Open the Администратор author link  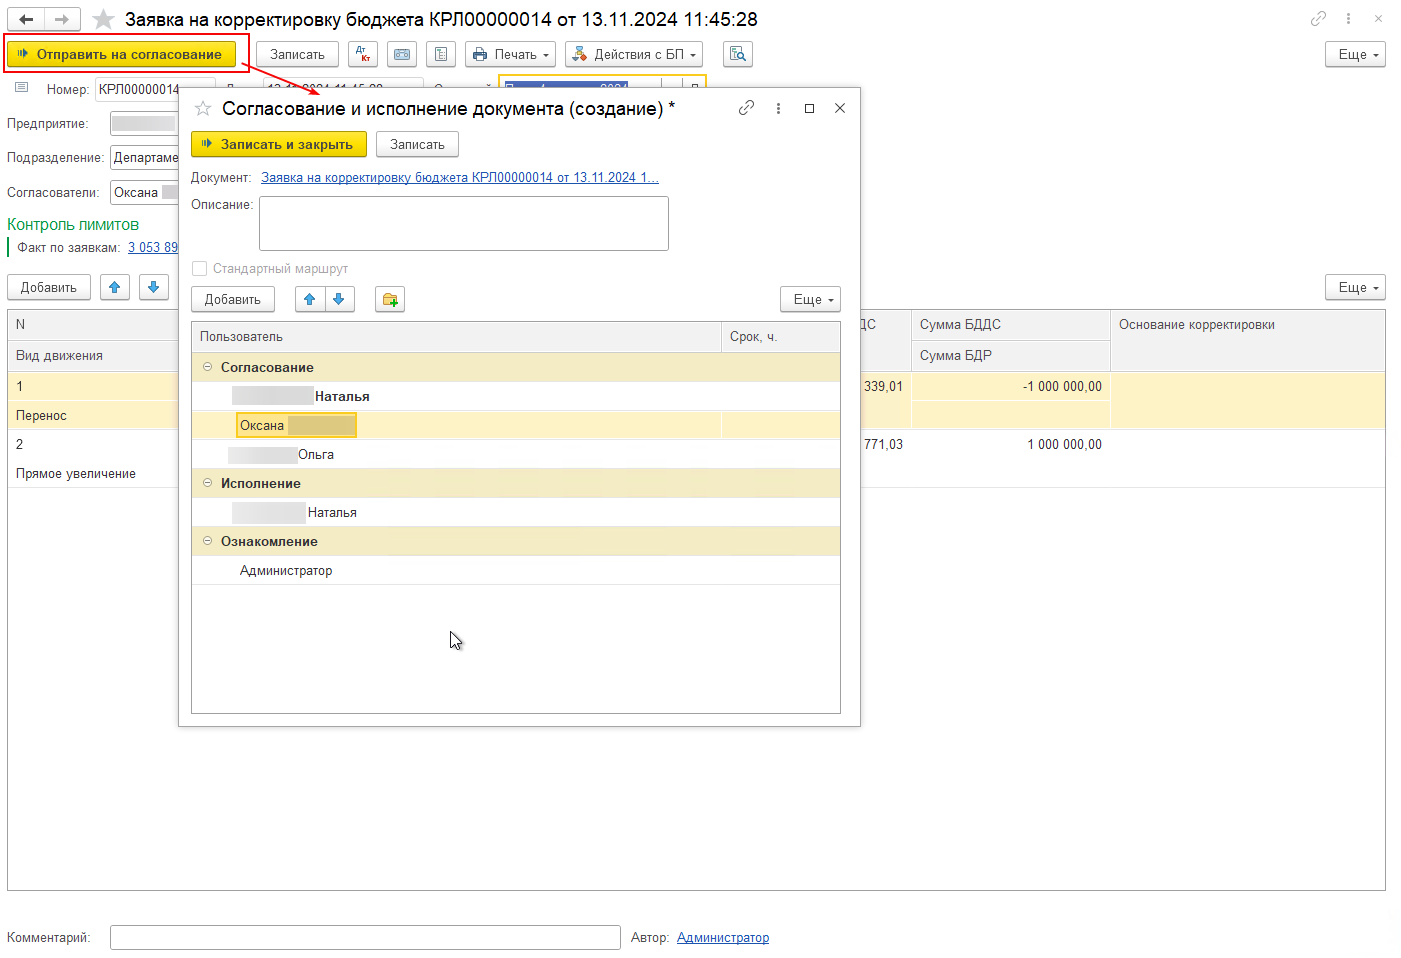(723, 937)
